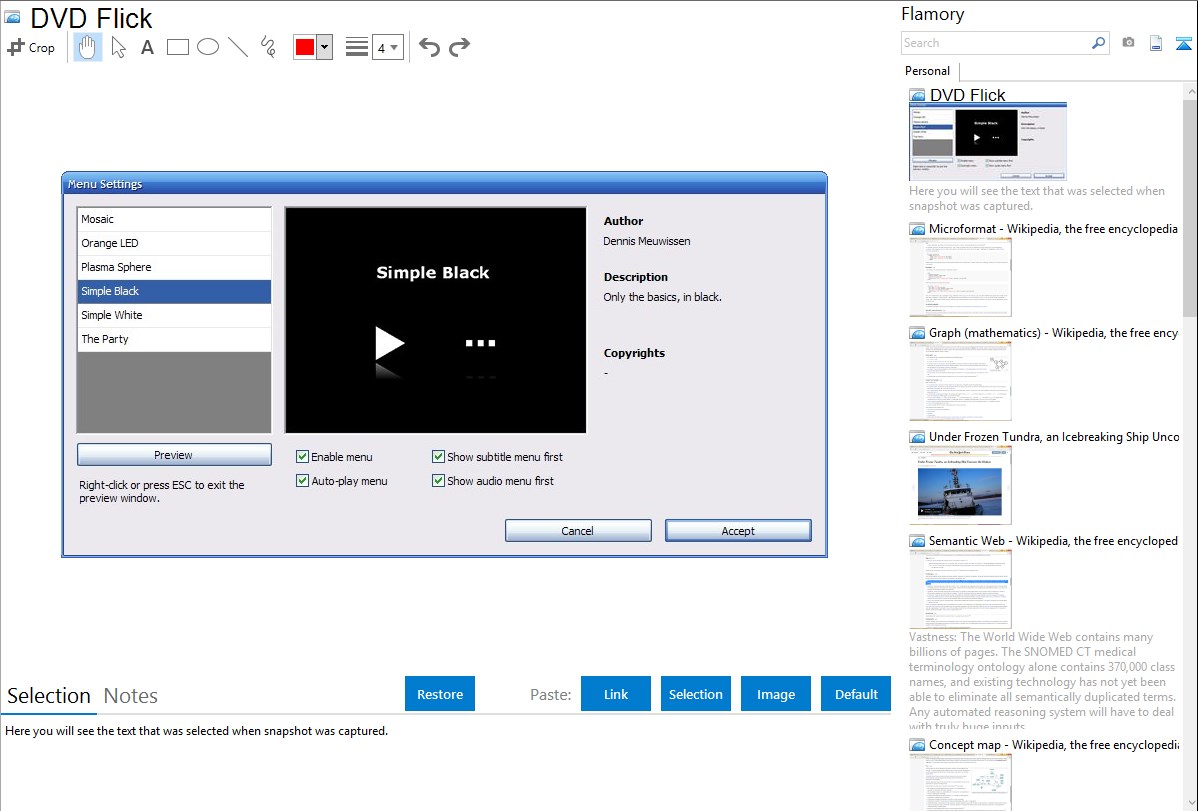Select the ellipse shape tool
This screenshot has height=811, width=1198.
(208, 47)
